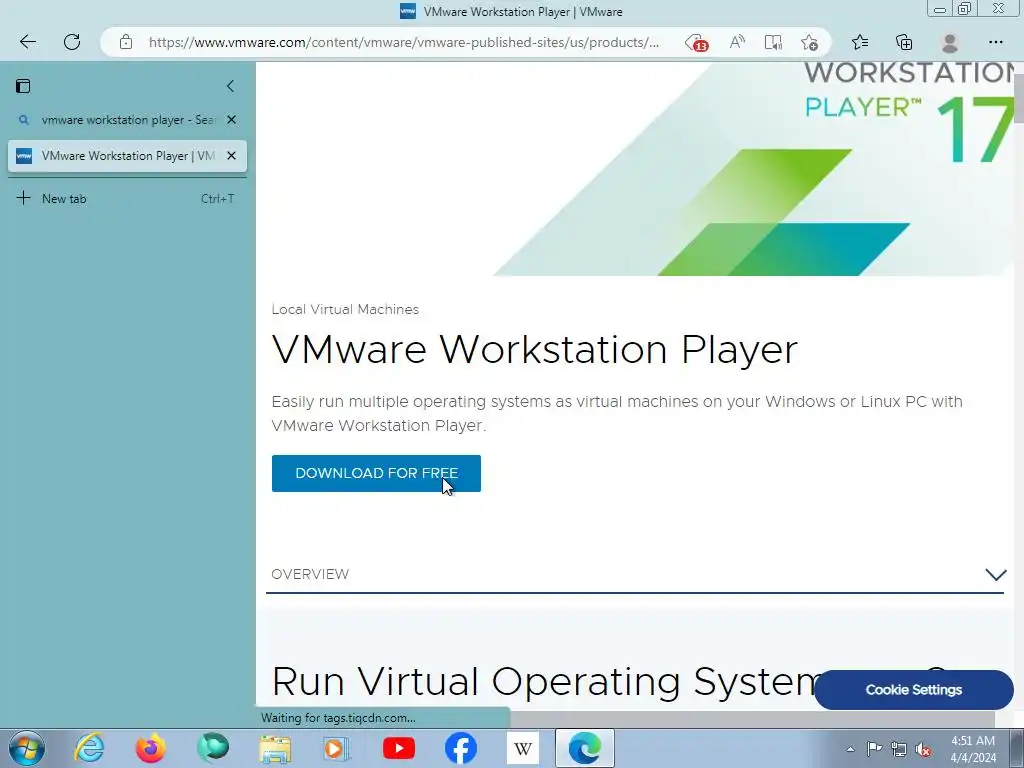Close the vmware workstation player search tab

[231, 120]
